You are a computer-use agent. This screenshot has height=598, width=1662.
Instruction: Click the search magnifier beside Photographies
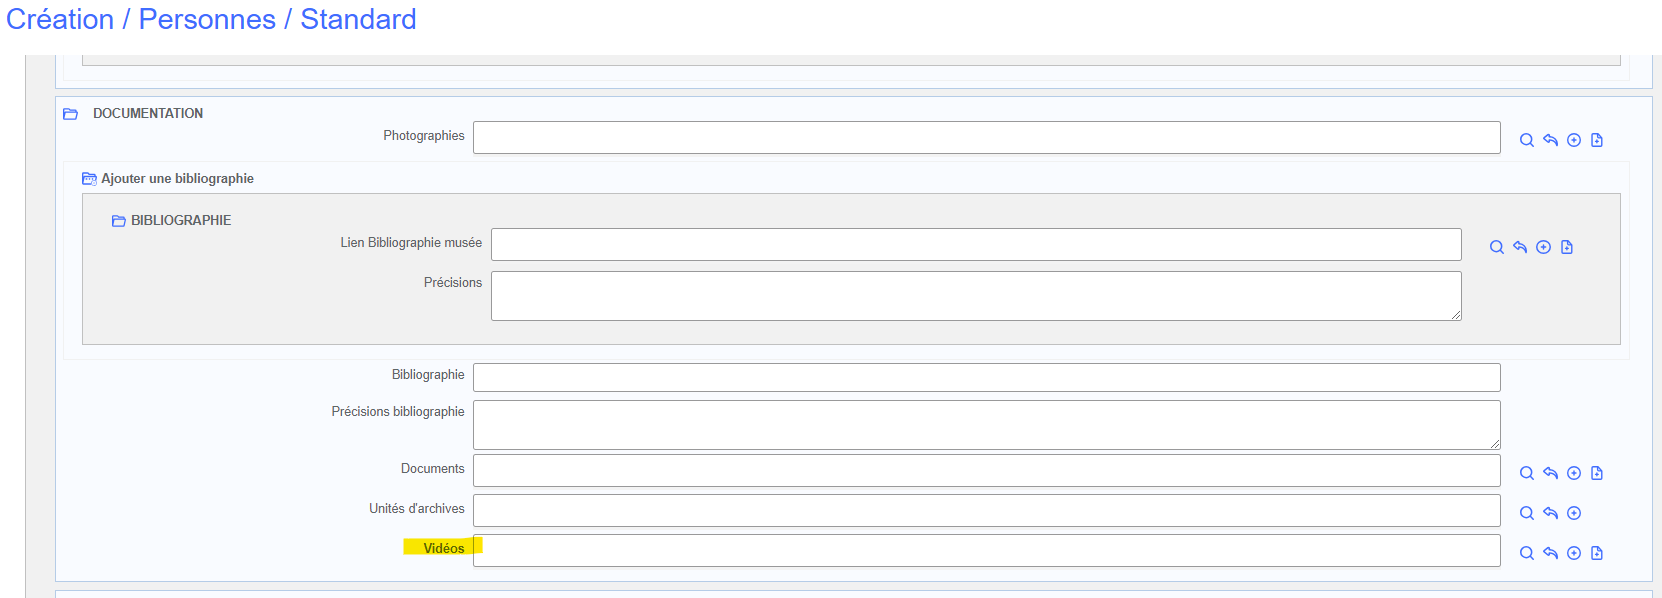pyautogui.click(x=1526, y=140)
